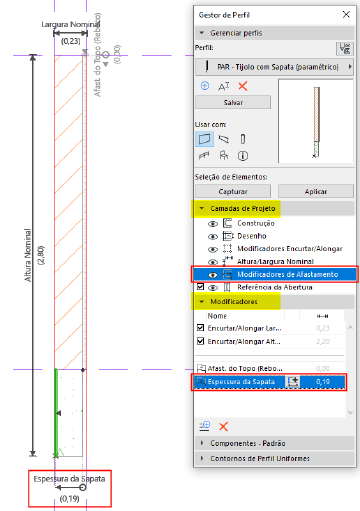Screen dimensions: 360x511
Task: Click the green footing edge in drawing
Action: click(56, 413)
